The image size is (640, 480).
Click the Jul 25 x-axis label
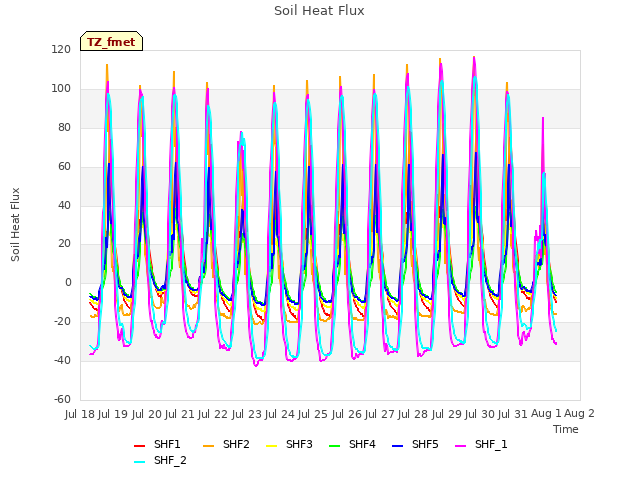313,414
